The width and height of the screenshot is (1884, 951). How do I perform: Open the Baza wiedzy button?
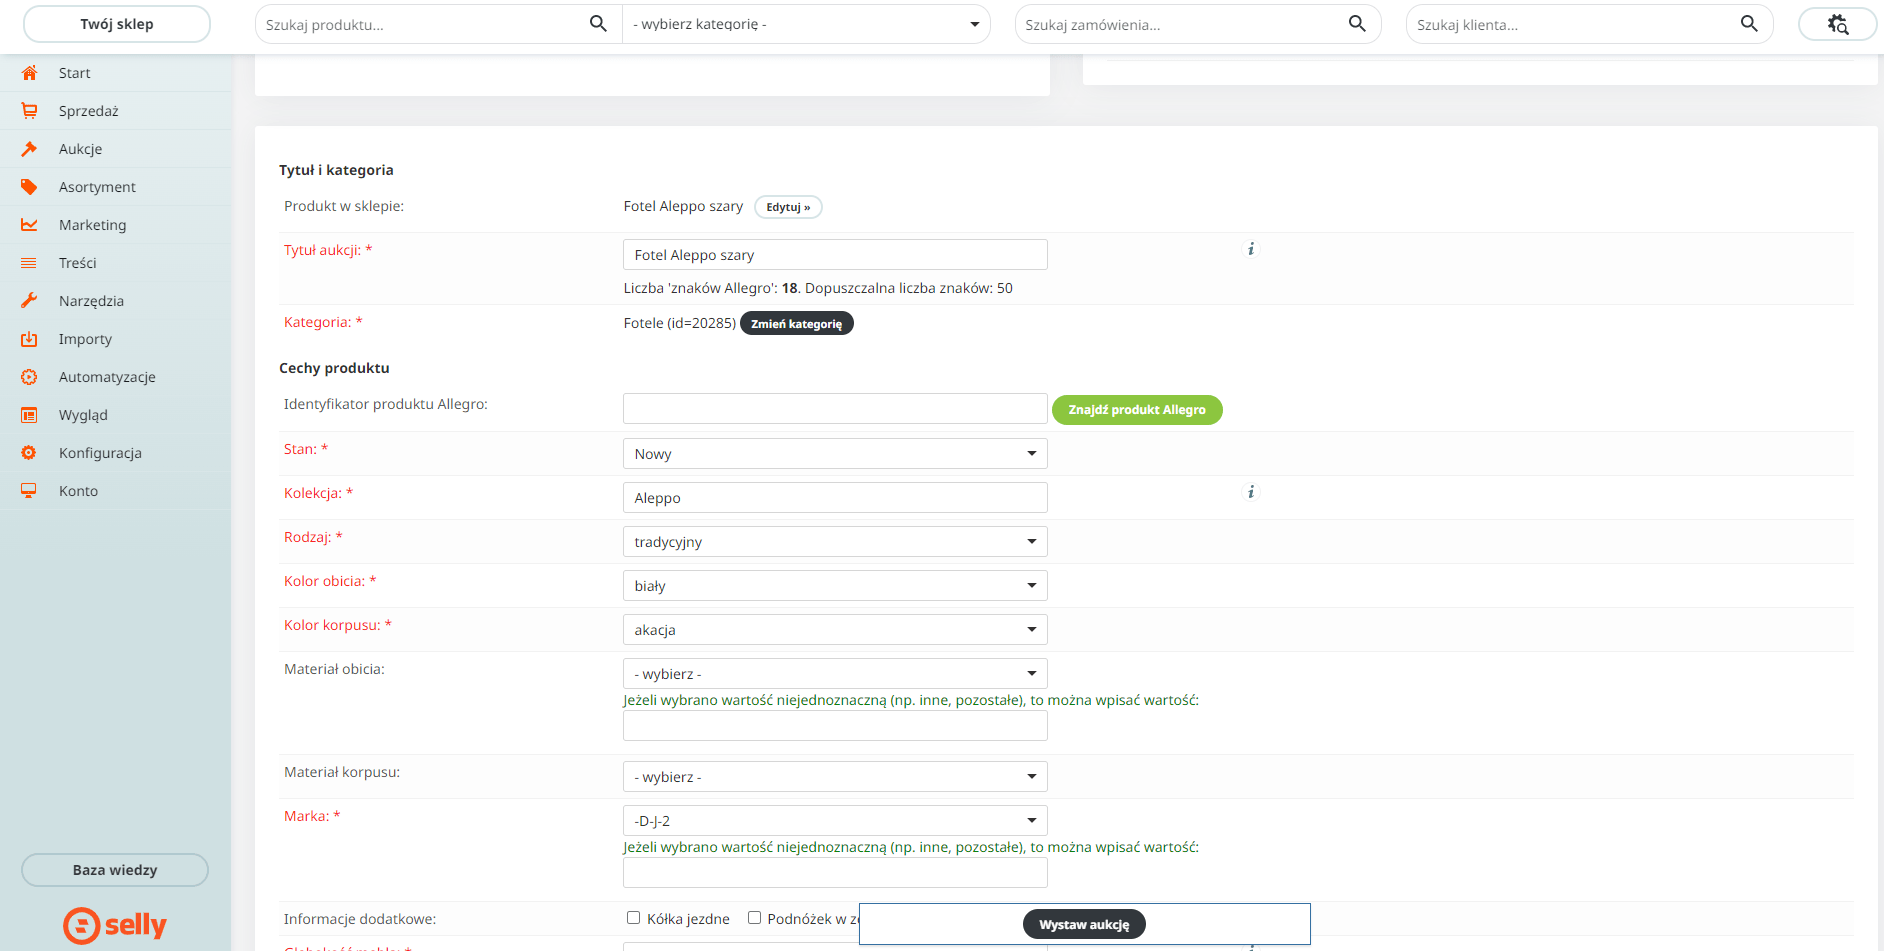tap(115, 870)
